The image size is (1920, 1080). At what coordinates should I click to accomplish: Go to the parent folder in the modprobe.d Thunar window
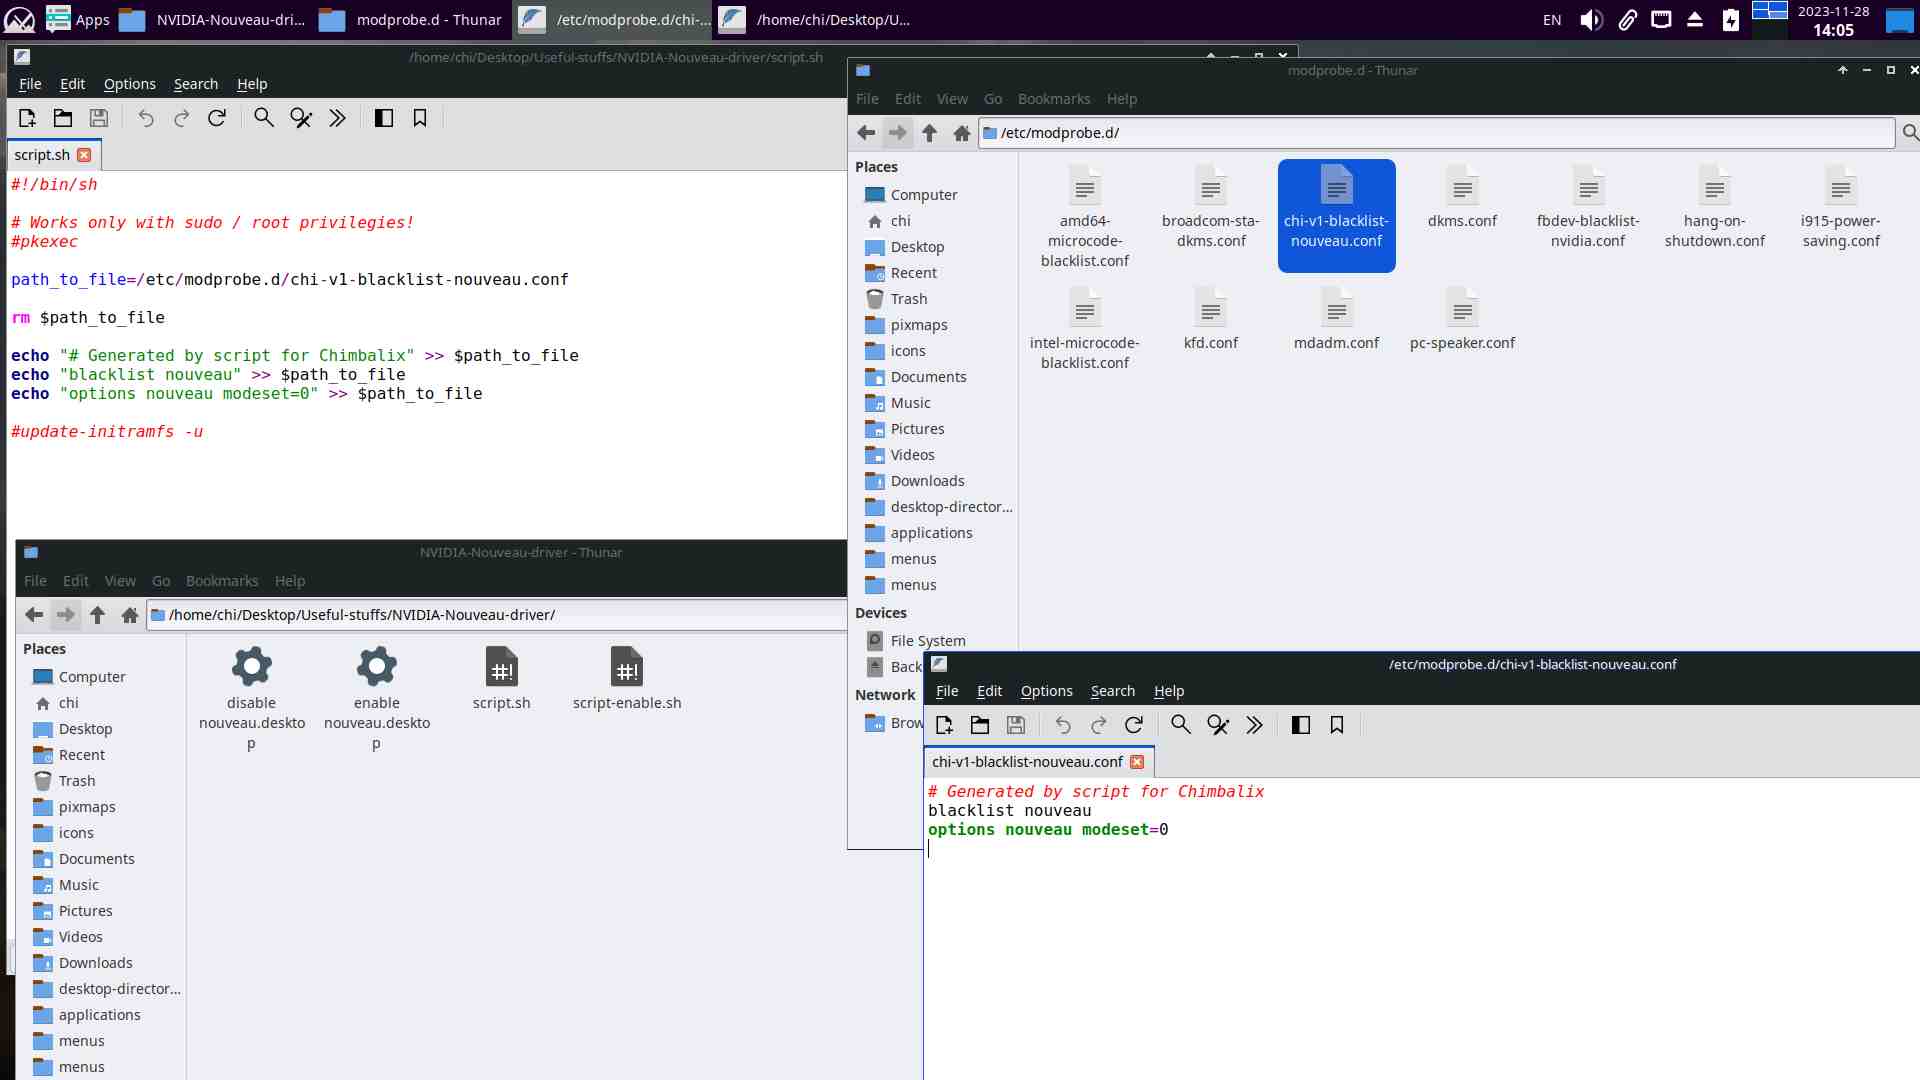click(929, 133)
